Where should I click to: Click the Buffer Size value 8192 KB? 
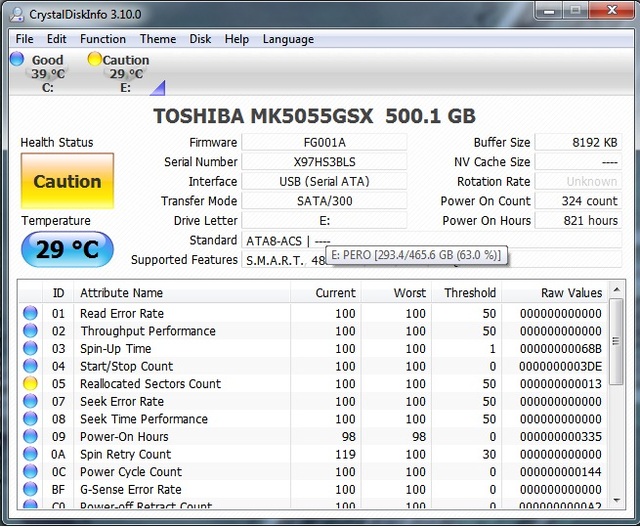click(x=578, y=142)
